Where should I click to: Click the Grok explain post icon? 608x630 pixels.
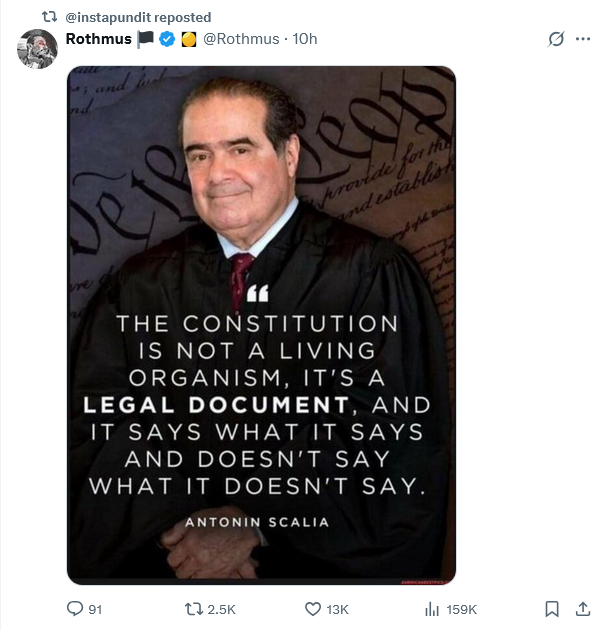pyautogui.click(x=556, y=39)
